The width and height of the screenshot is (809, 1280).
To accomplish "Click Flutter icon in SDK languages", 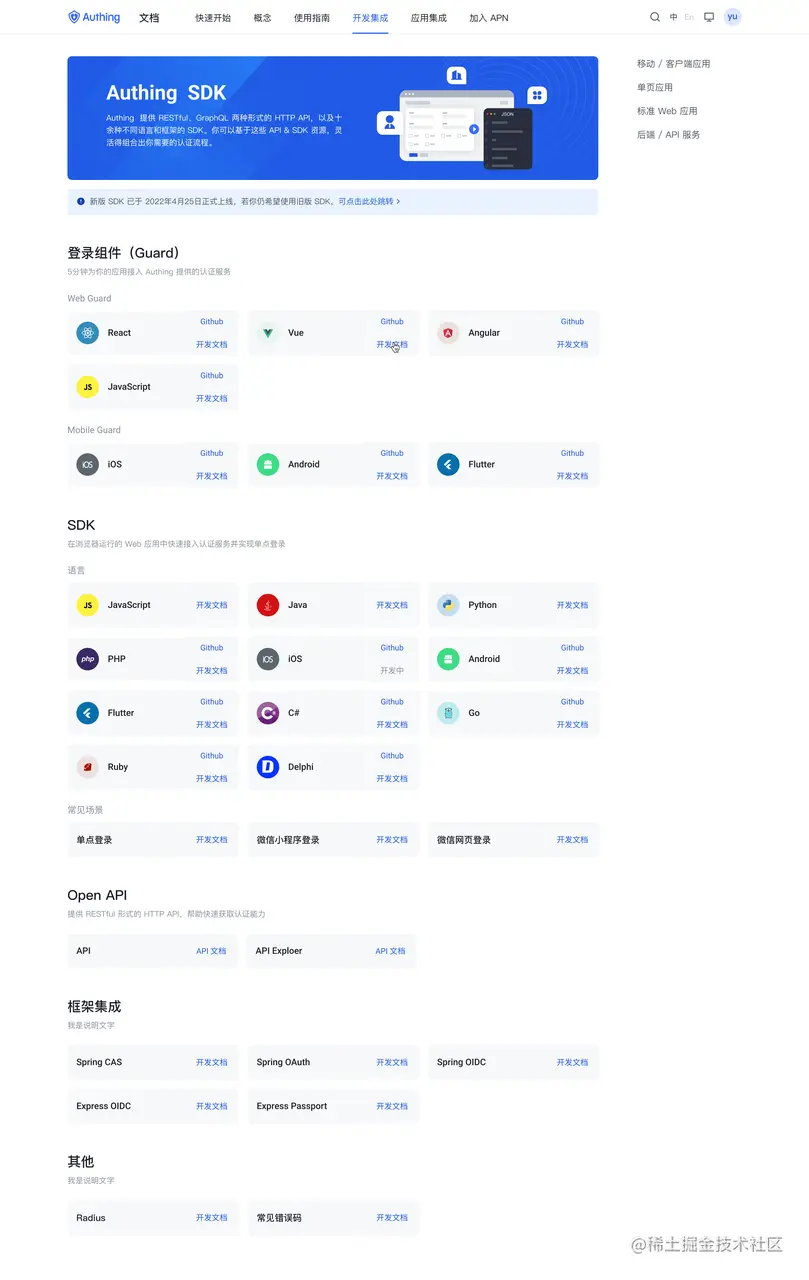I will click(88, 713).
